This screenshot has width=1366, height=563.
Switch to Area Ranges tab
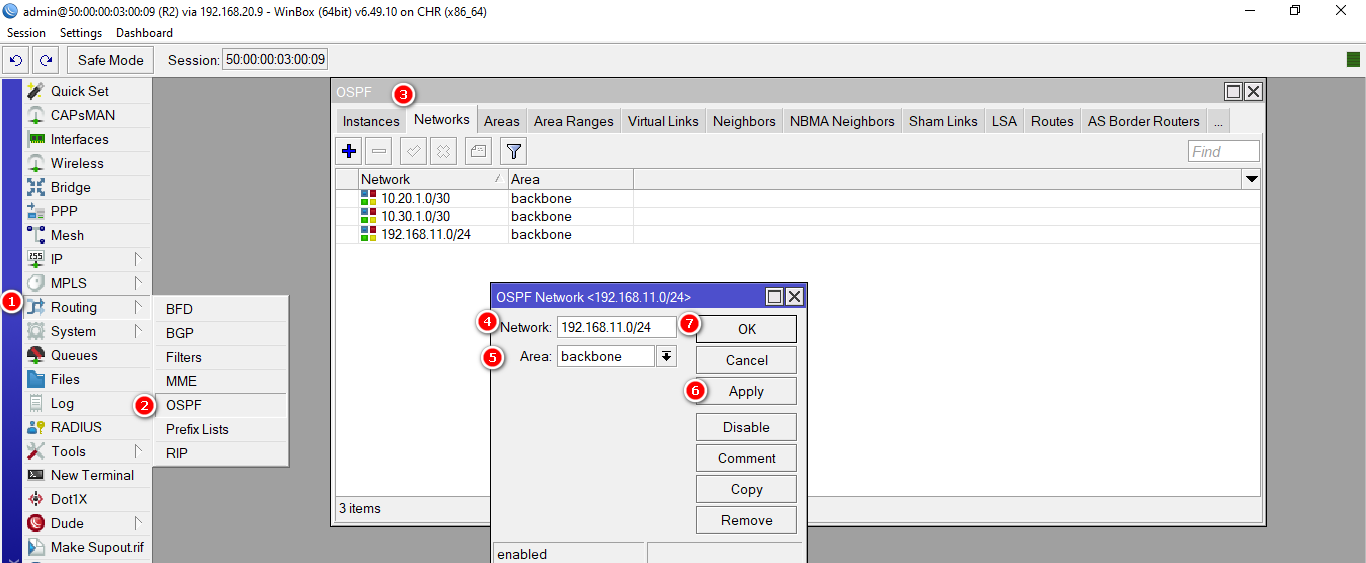point(573,121)
